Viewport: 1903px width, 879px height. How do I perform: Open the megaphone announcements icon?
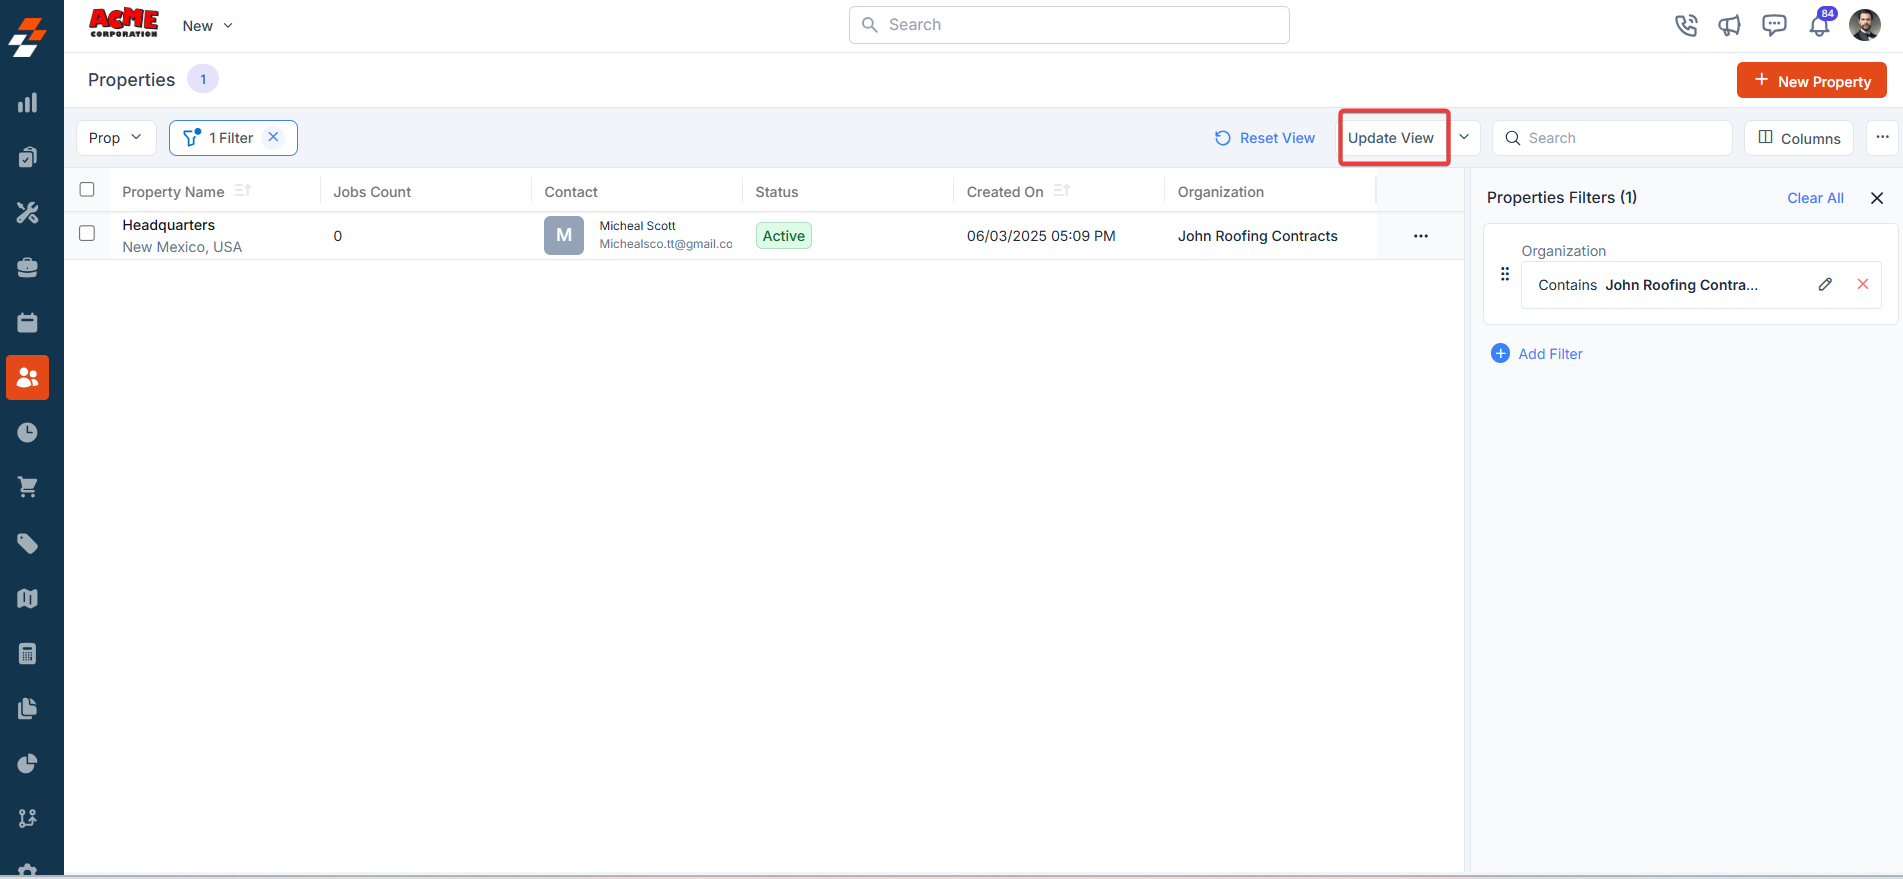pos(1730,25)
